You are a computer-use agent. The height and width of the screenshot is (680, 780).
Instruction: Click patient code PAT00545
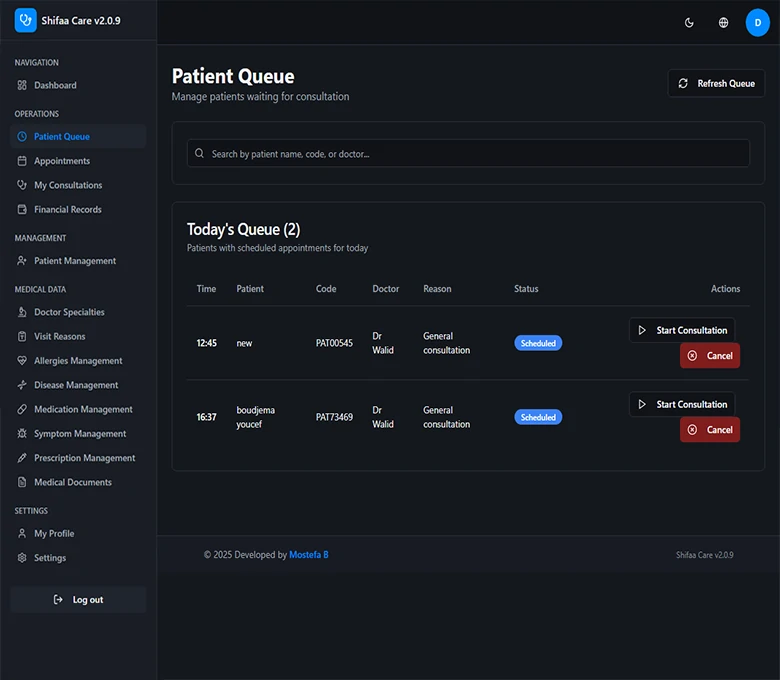tap(334, 343)
